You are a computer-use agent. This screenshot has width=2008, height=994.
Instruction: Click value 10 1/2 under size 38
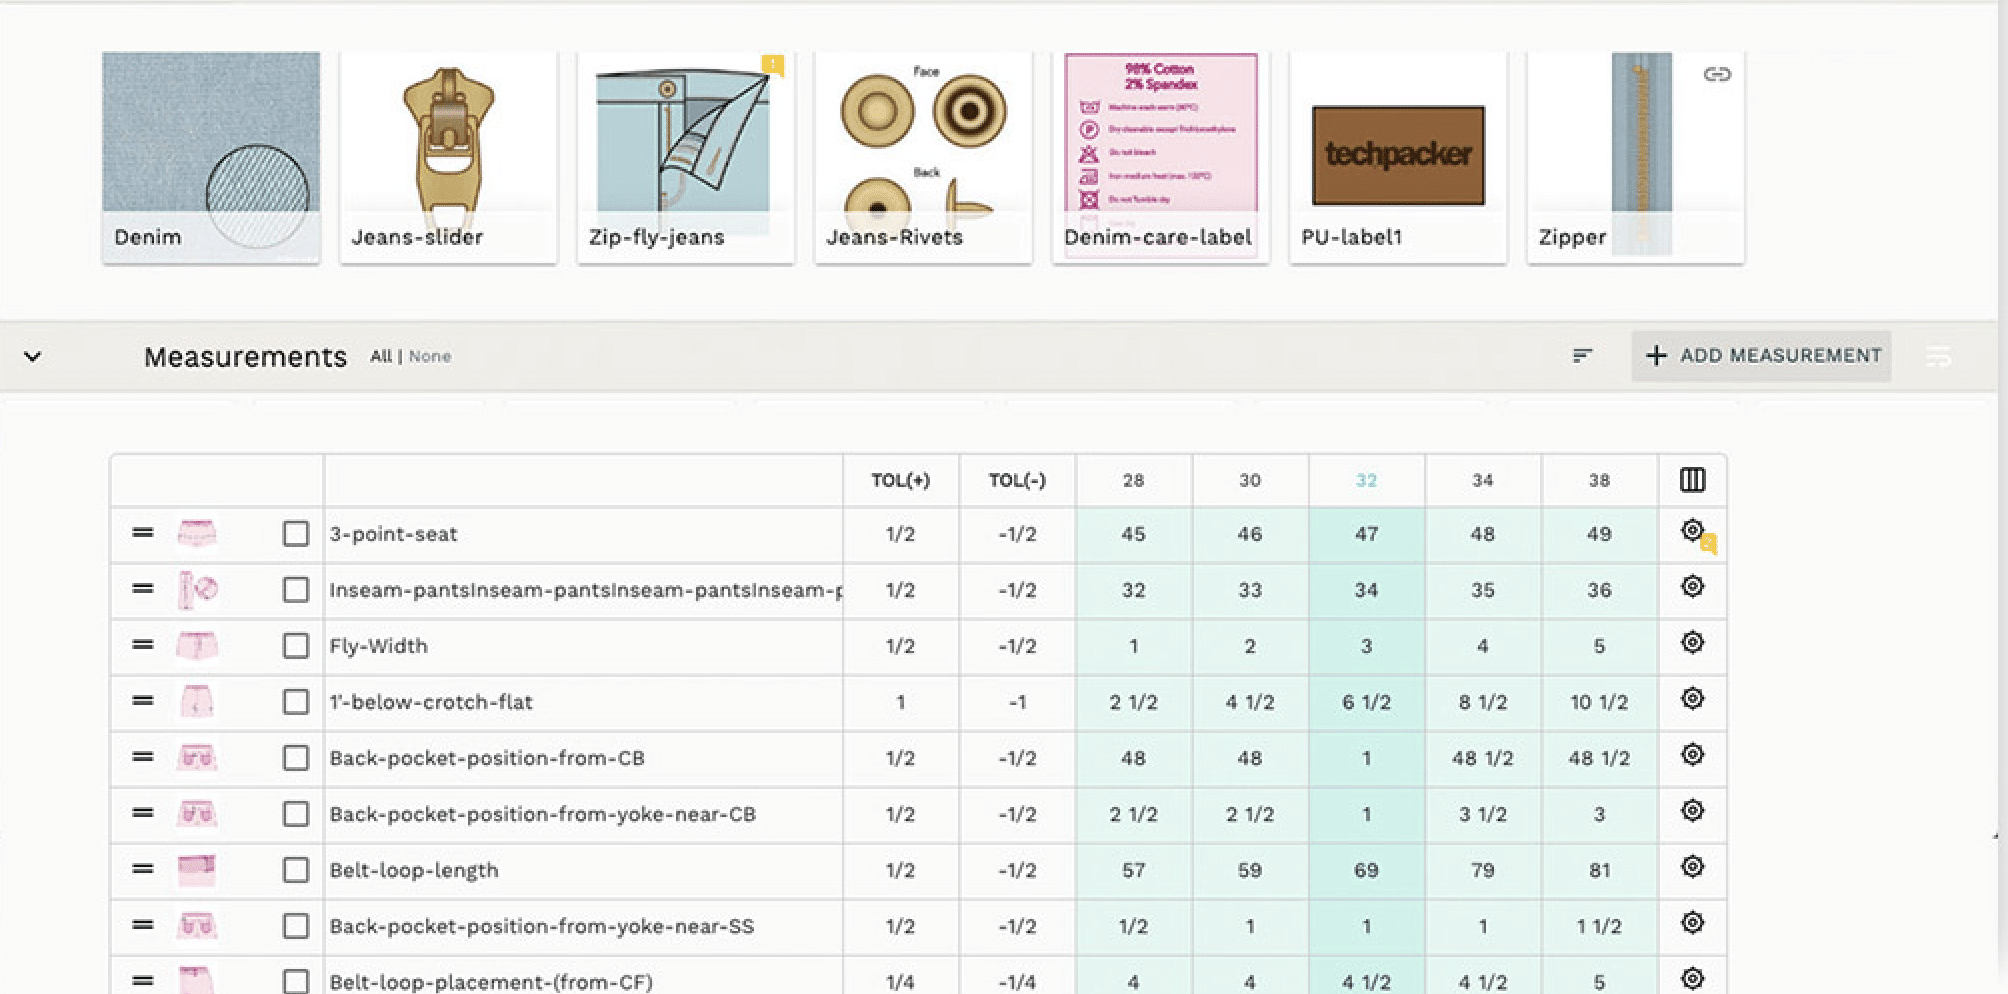[x=1599, y=702]
